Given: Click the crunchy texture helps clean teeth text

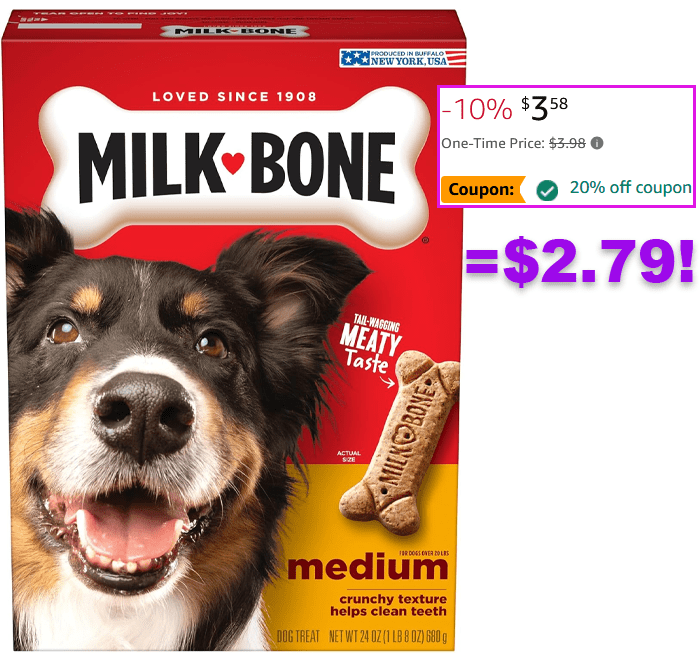Looking at the screenshot, I should 388,605.
